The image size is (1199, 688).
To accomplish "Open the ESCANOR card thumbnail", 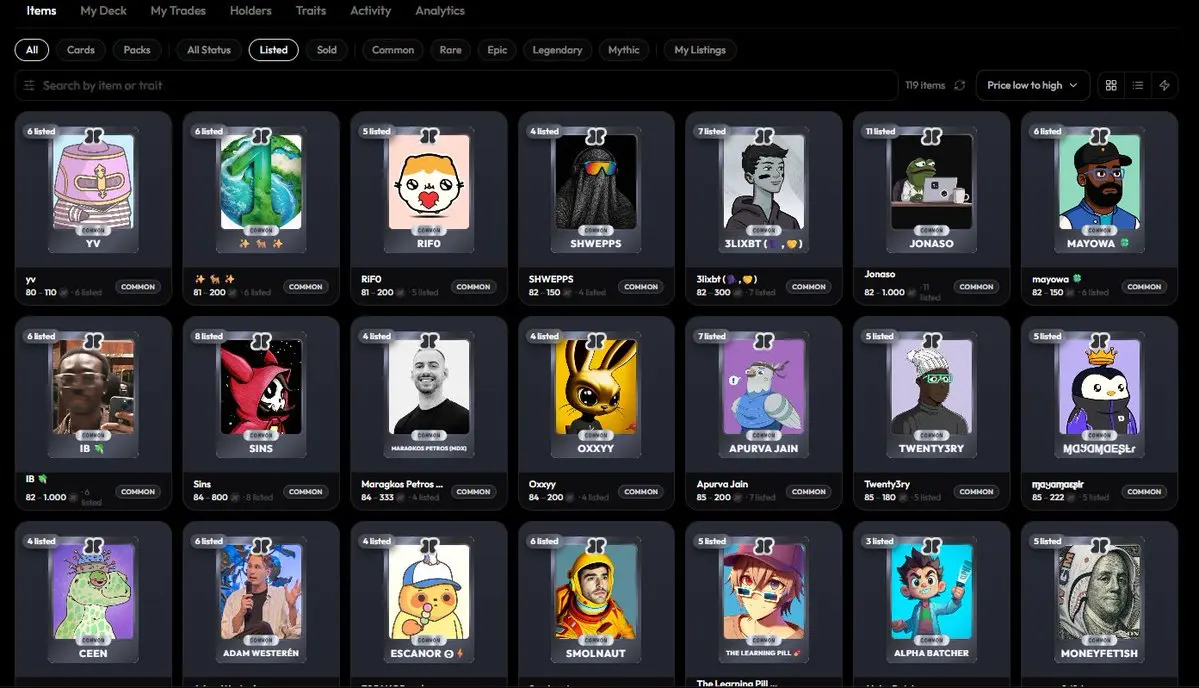I will pyautogui.click(x=429, y=600).
